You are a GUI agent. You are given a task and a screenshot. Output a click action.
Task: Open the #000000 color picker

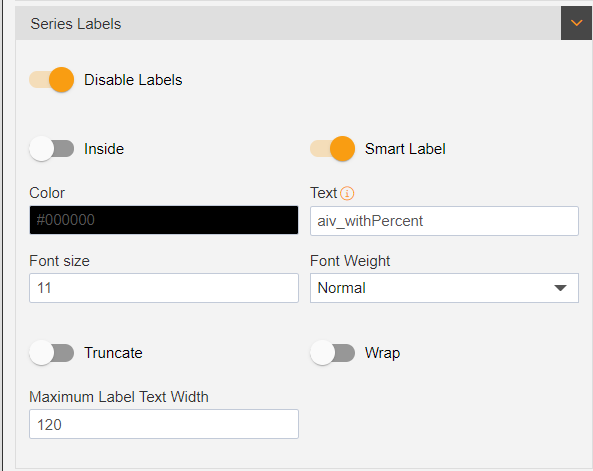(x=164, y=220)
